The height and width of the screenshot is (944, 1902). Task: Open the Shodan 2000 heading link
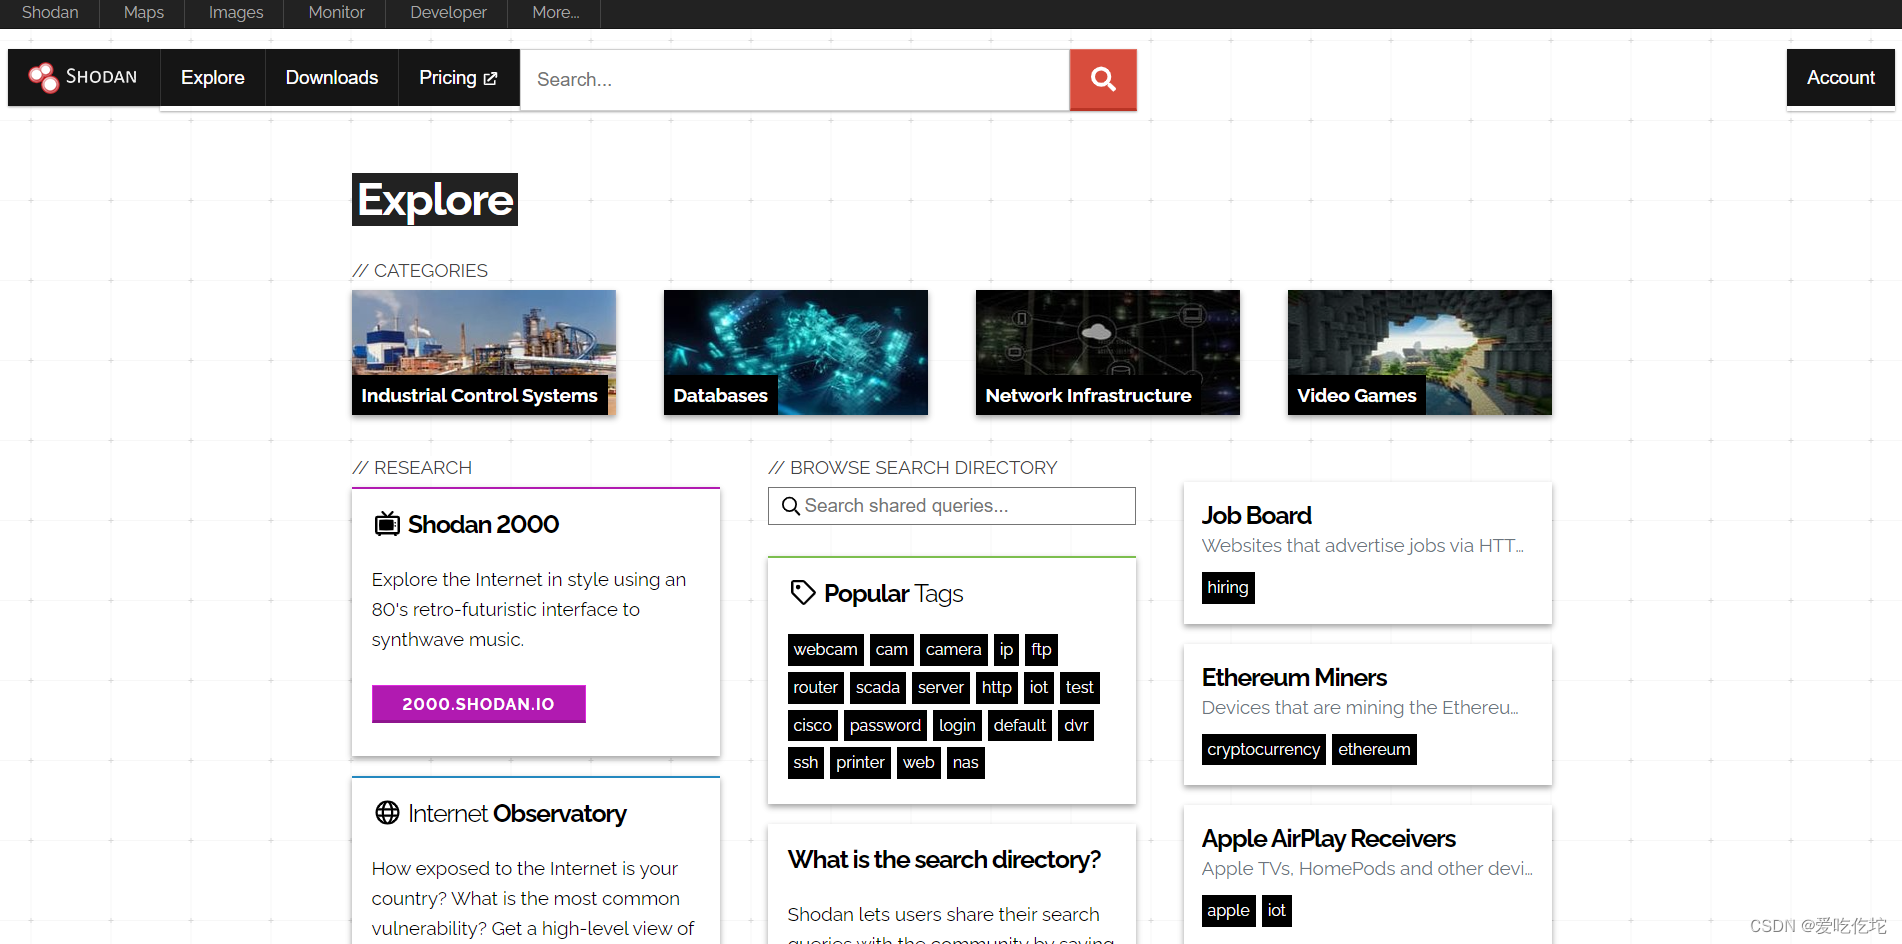483,524
